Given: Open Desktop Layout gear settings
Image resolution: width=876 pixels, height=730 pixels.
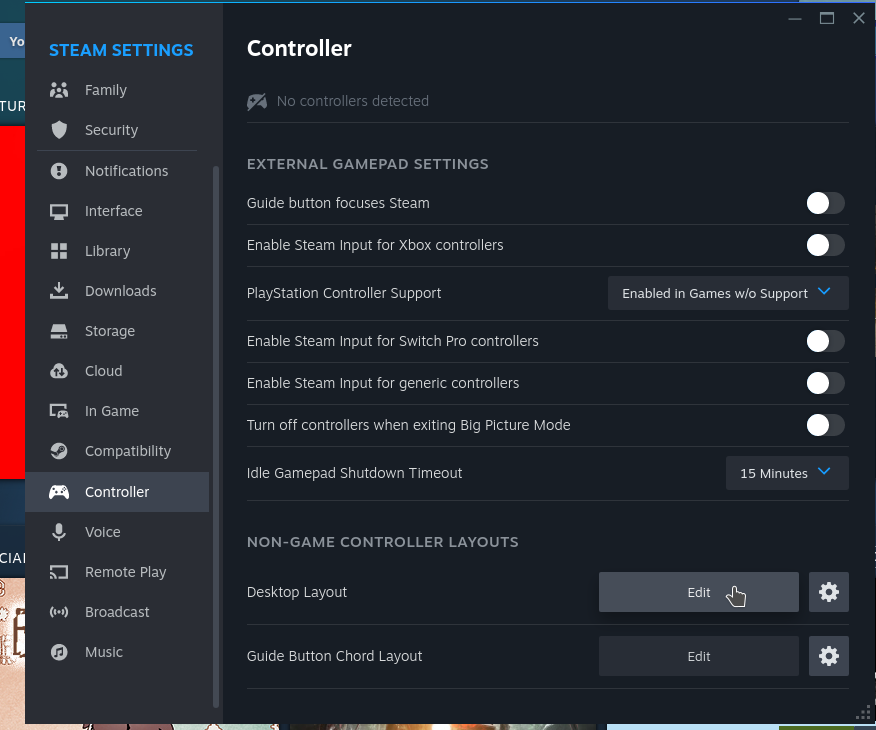Looking at the screenshot, I should click(829, 592).
